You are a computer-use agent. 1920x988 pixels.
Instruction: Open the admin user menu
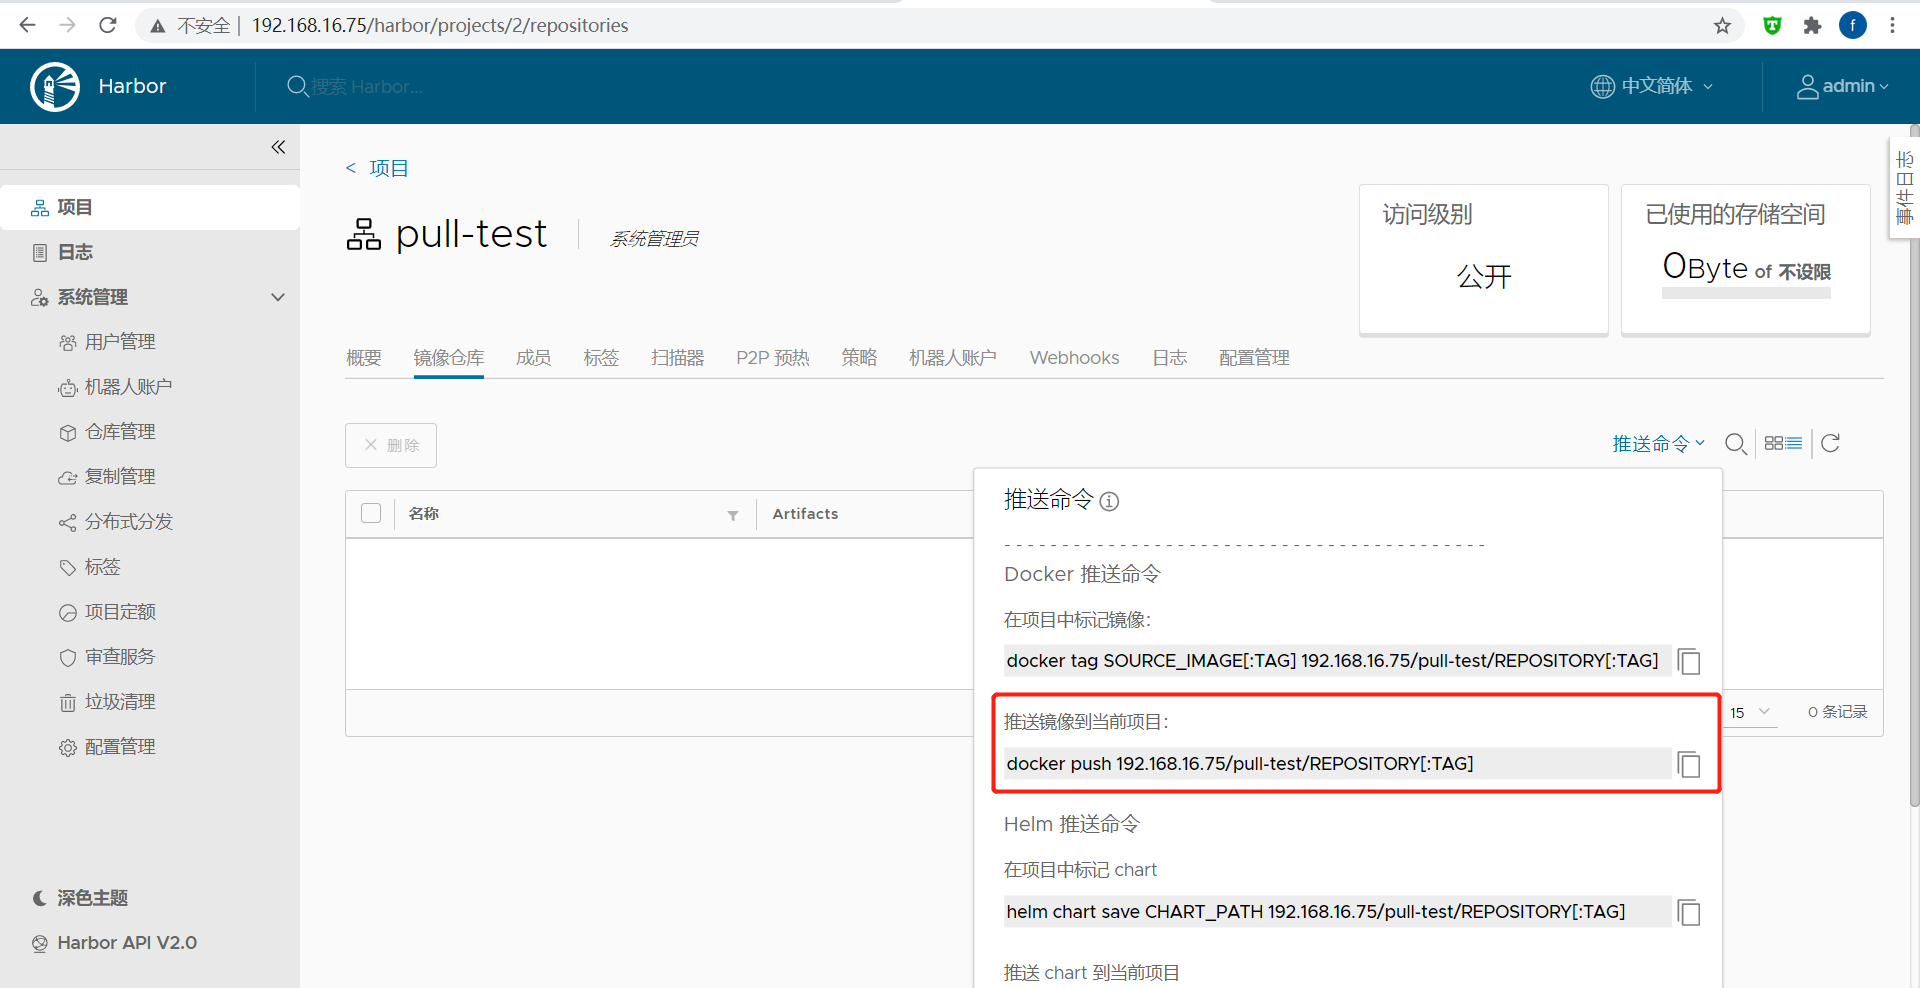[x=1843, y=86]
